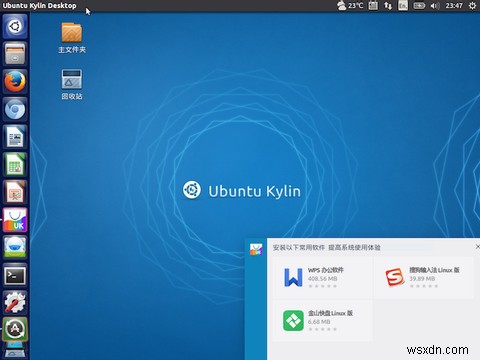Open the Software Updater launcher icon

coord(15,329)
